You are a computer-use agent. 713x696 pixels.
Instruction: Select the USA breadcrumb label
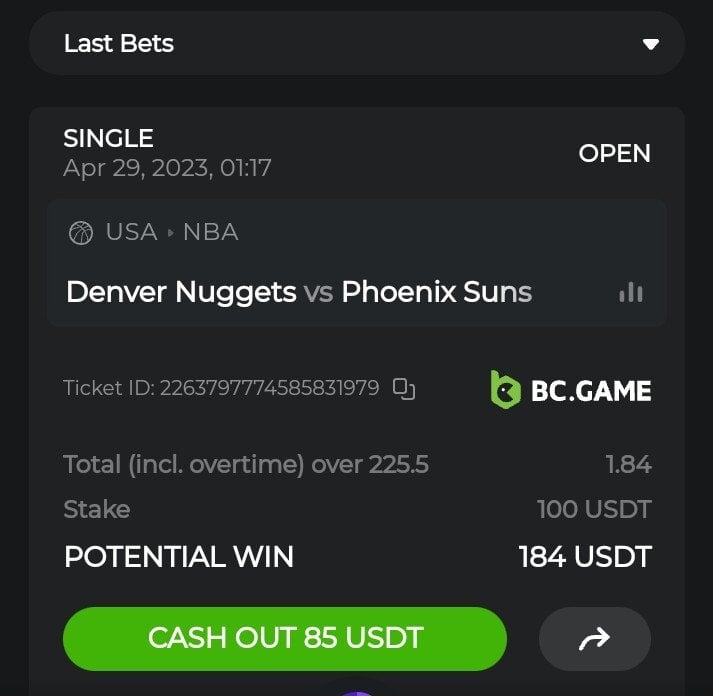(131, 232)
